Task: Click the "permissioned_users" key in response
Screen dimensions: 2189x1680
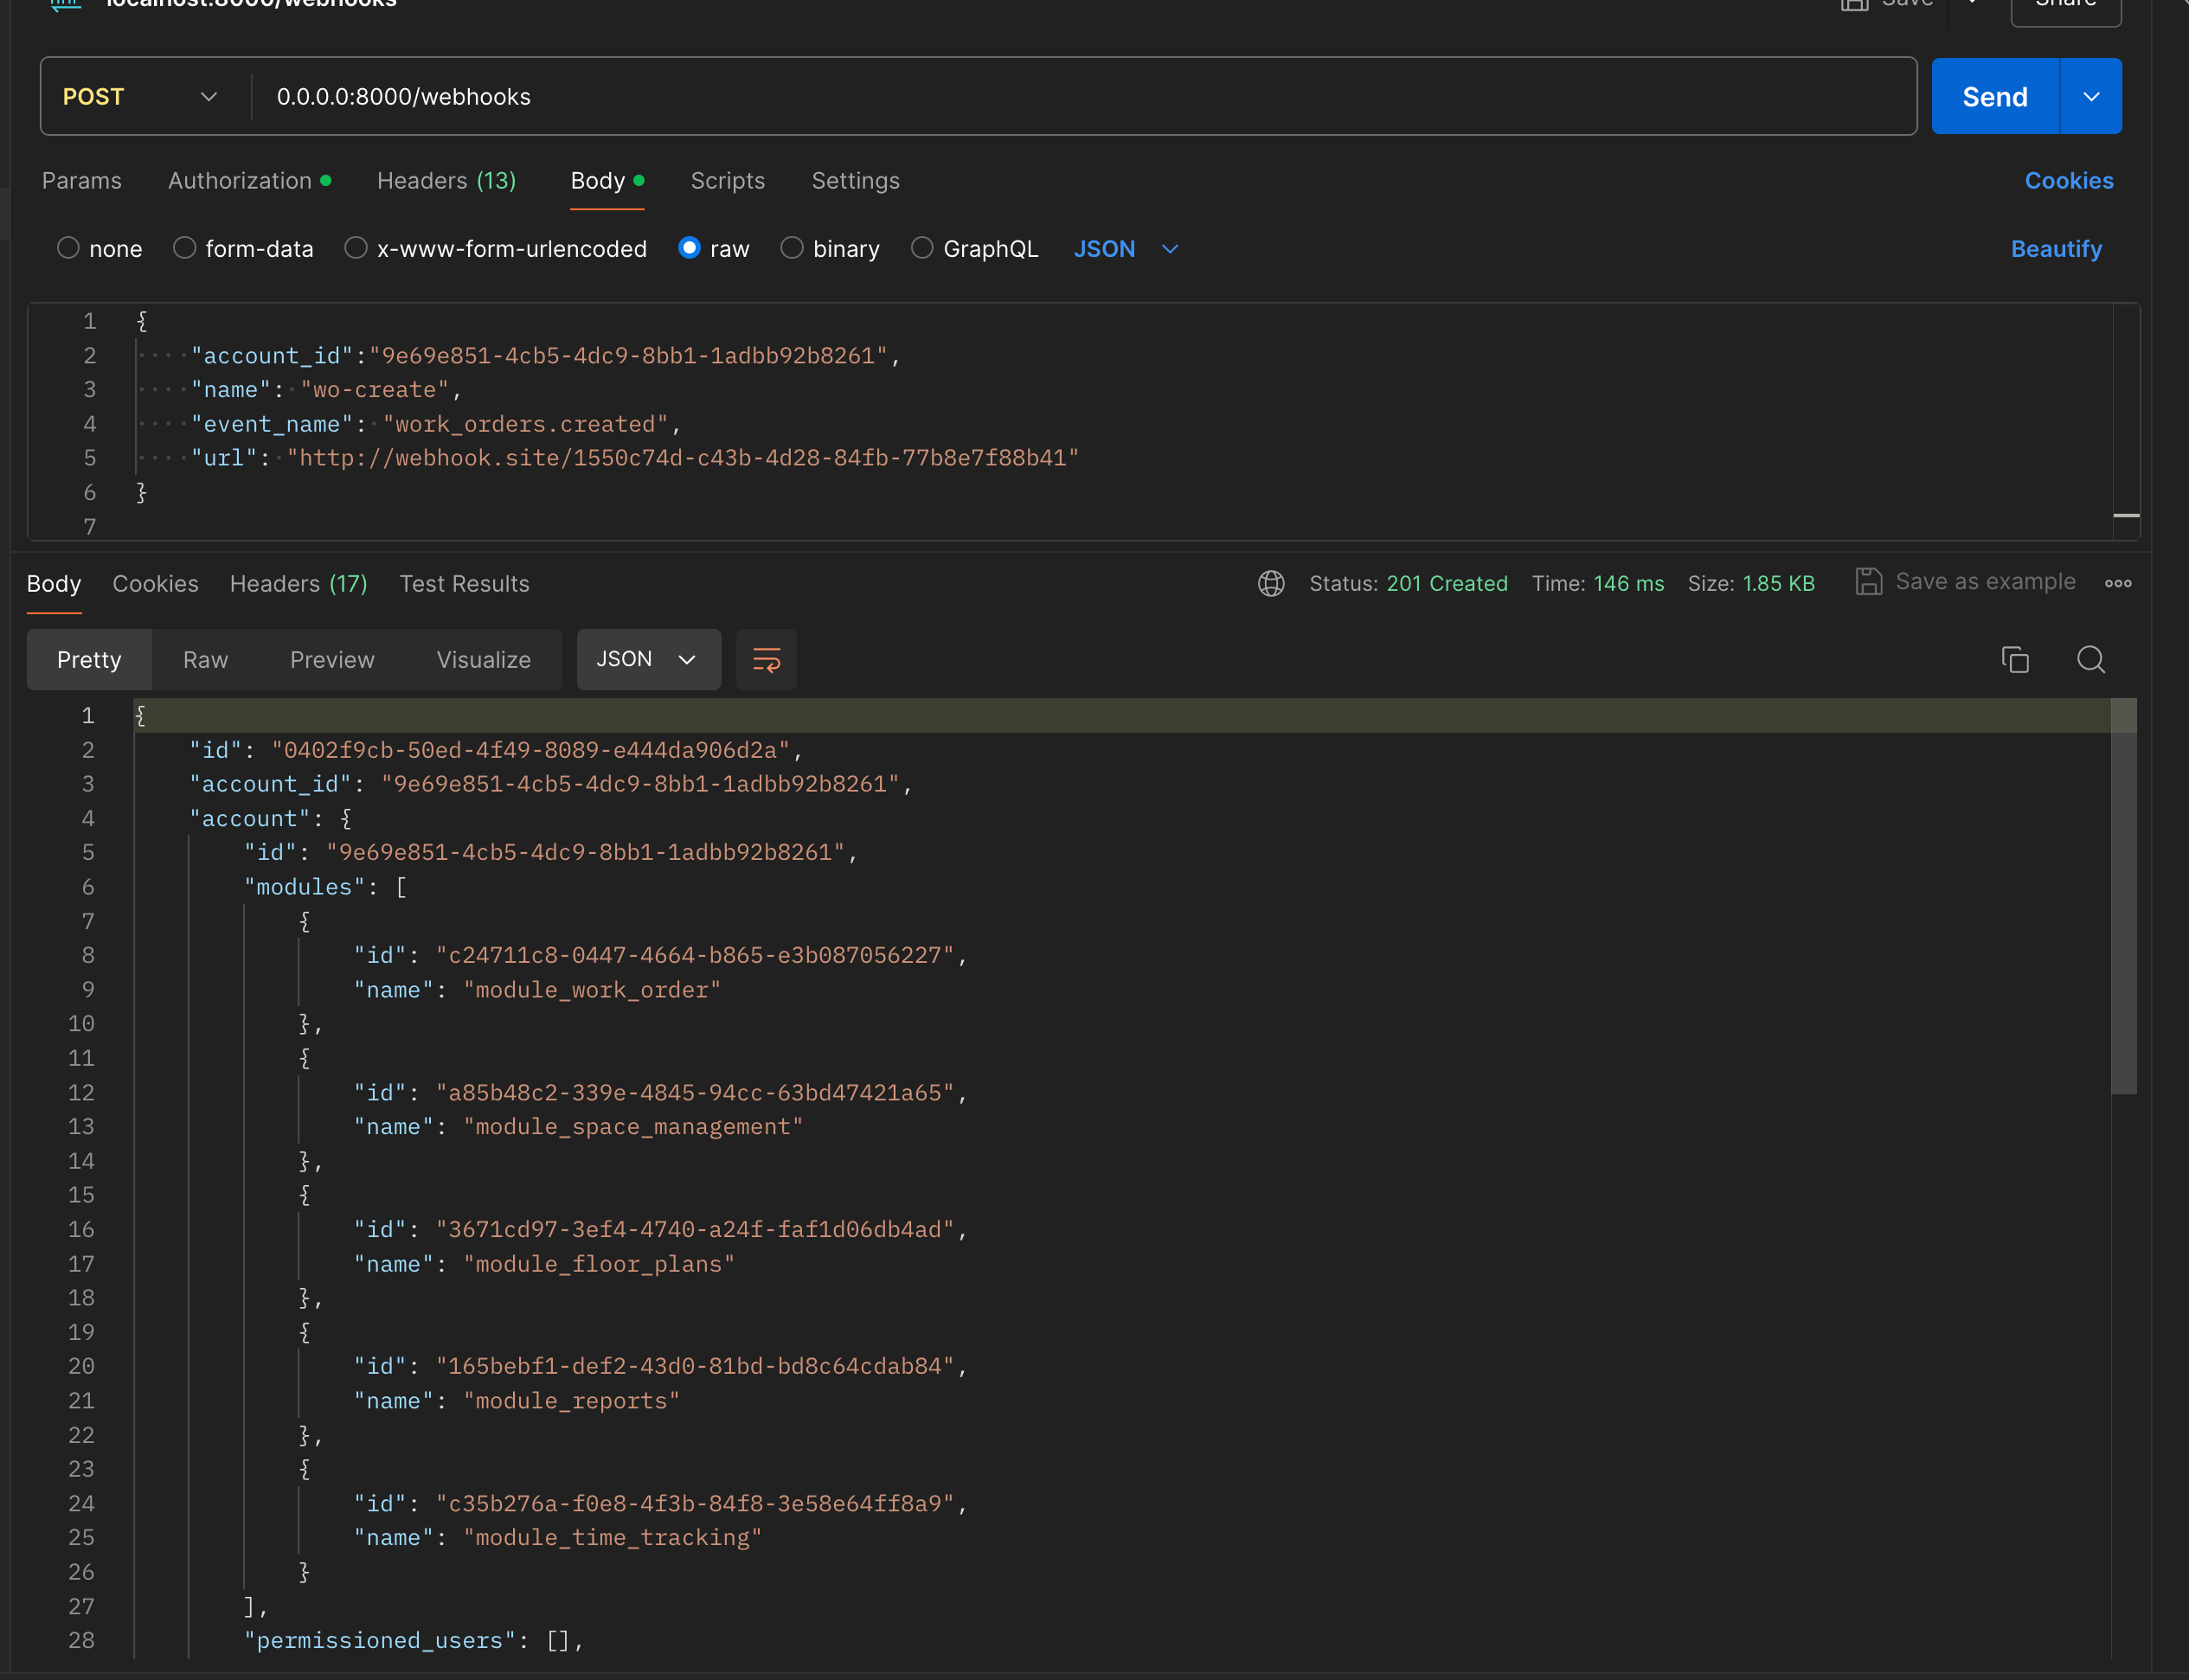Action: [x=380, y=1641]
